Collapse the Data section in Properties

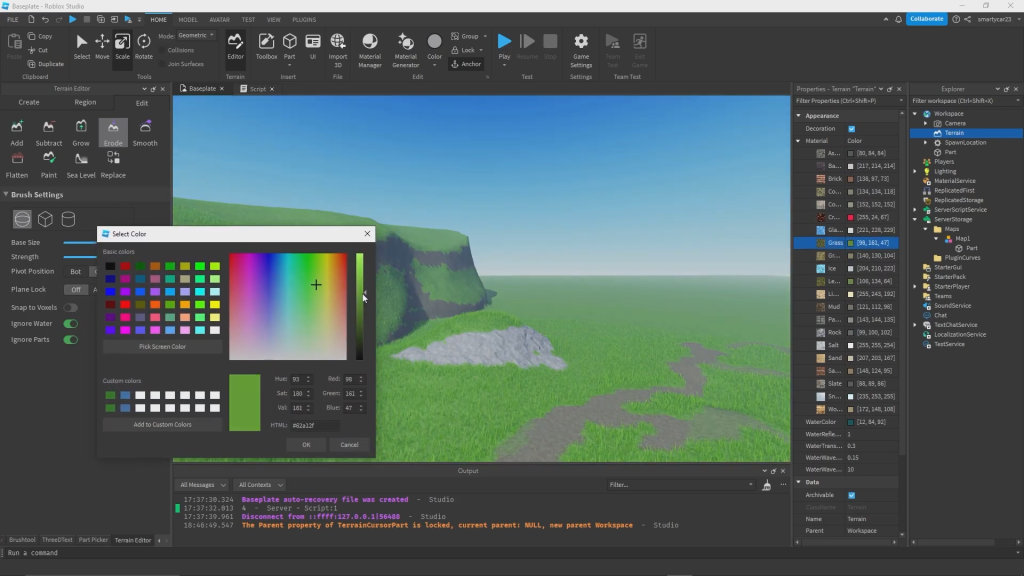click(x=799, y=482)
